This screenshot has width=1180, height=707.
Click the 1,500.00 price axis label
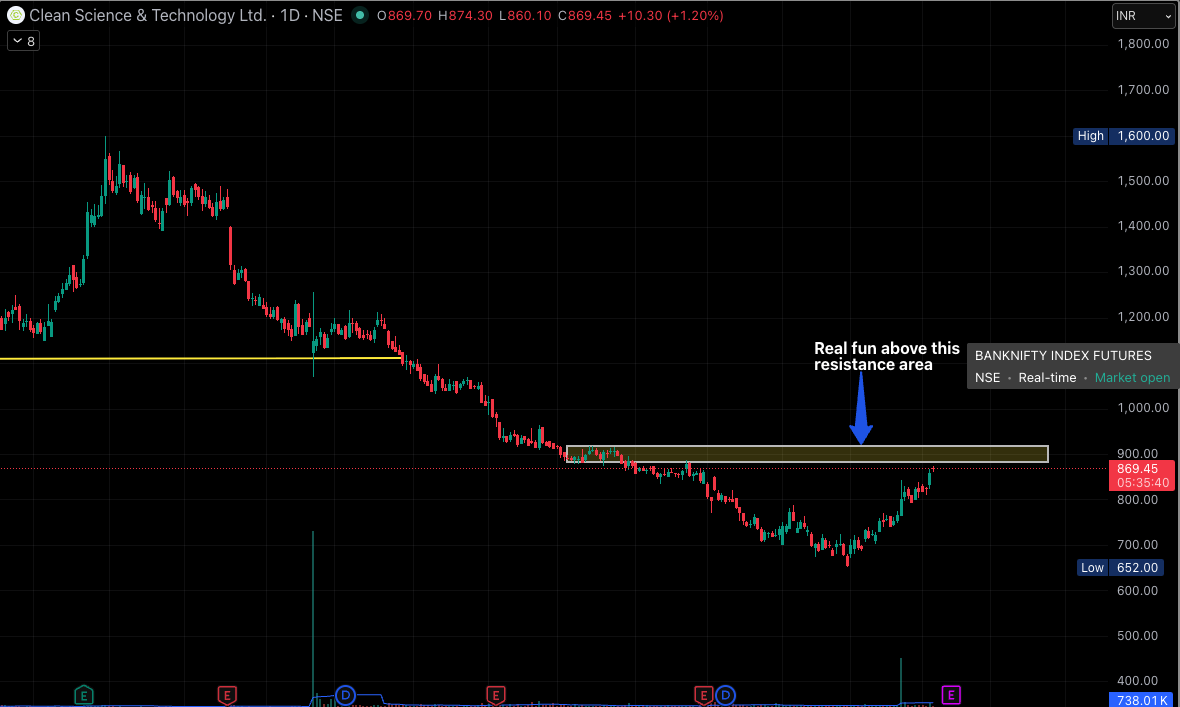pos(1143,181)
